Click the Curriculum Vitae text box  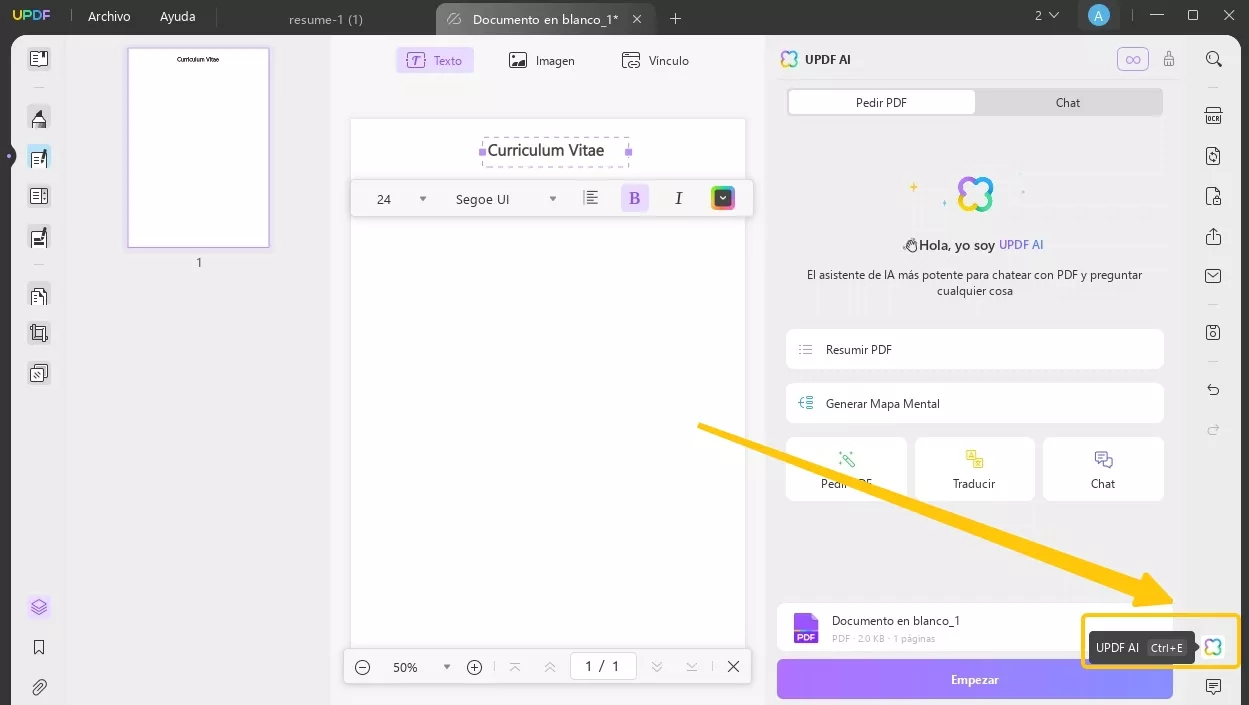click(555, 151)
